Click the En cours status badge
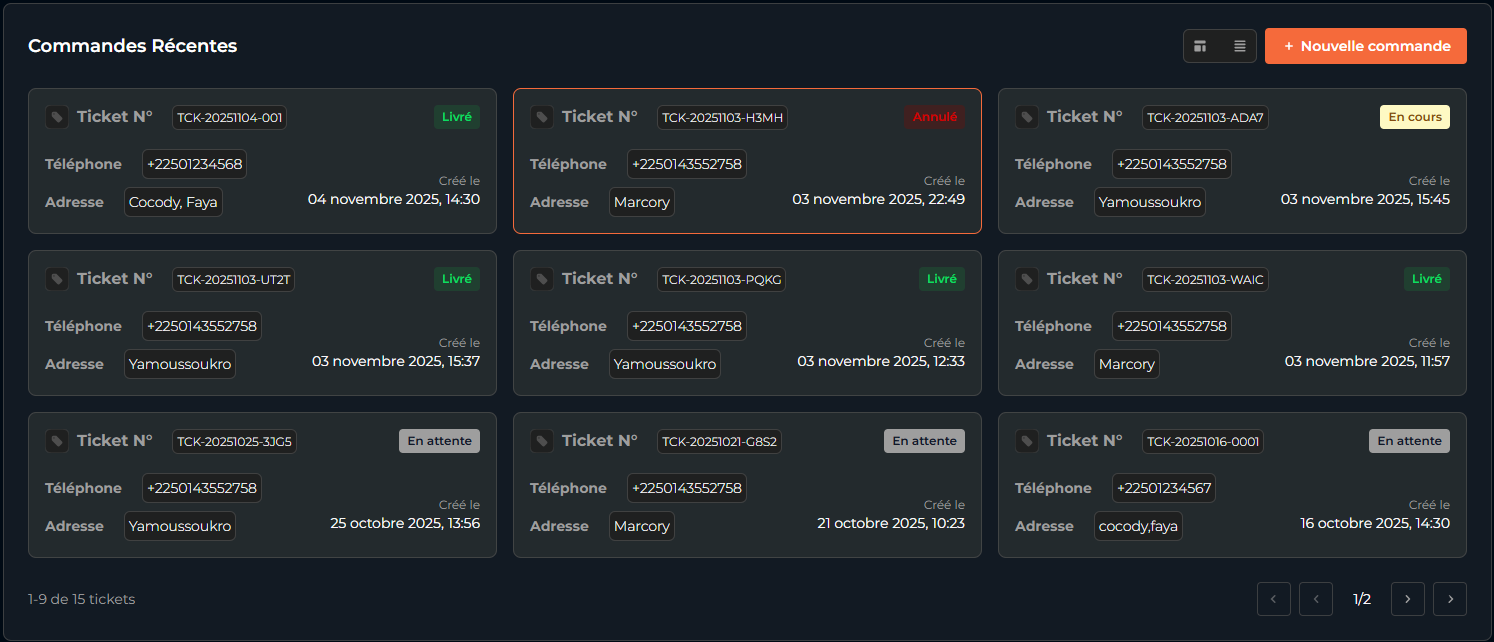Viewport: 1494px width, 642px height. (1414, 117)
